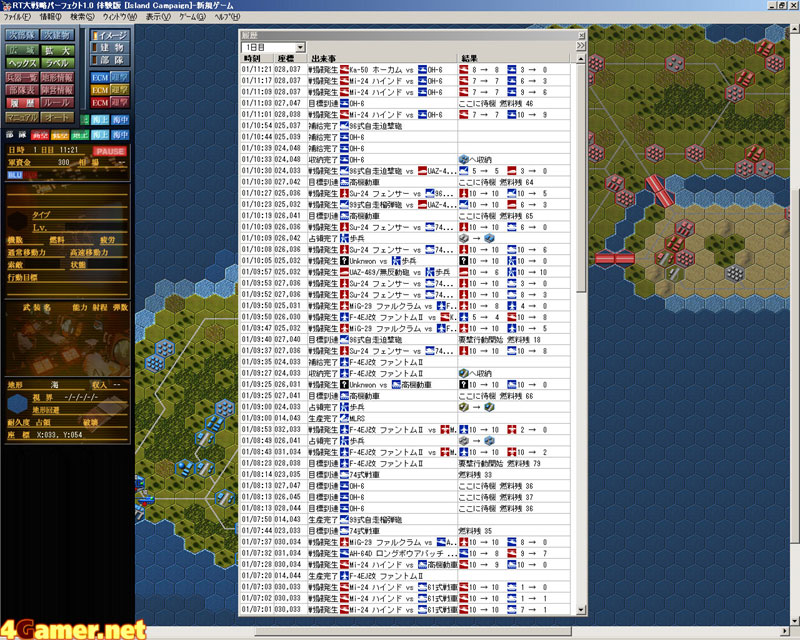The image size is (800, 640).
Task: Click the 出来事 column header
Action: point(382,58)
